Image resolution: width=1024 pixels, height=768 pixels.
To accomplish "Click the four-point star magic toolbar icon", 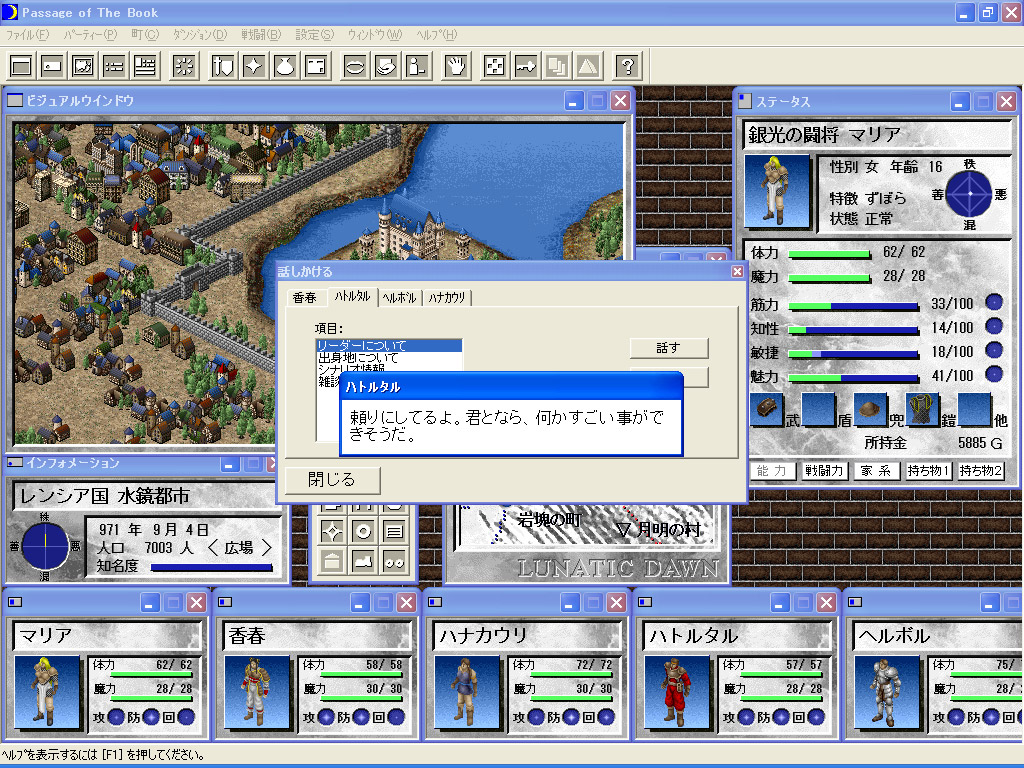I will click(253, 66).
